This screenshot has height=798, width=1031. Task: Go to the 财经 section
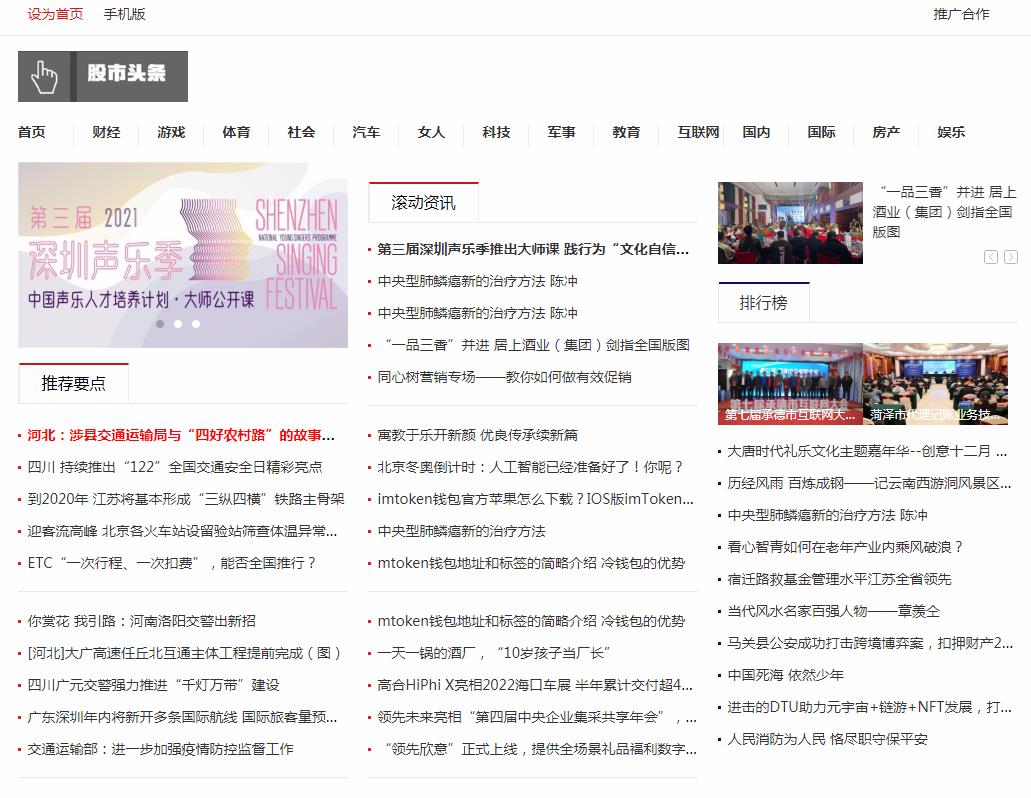tap(106, 132)
